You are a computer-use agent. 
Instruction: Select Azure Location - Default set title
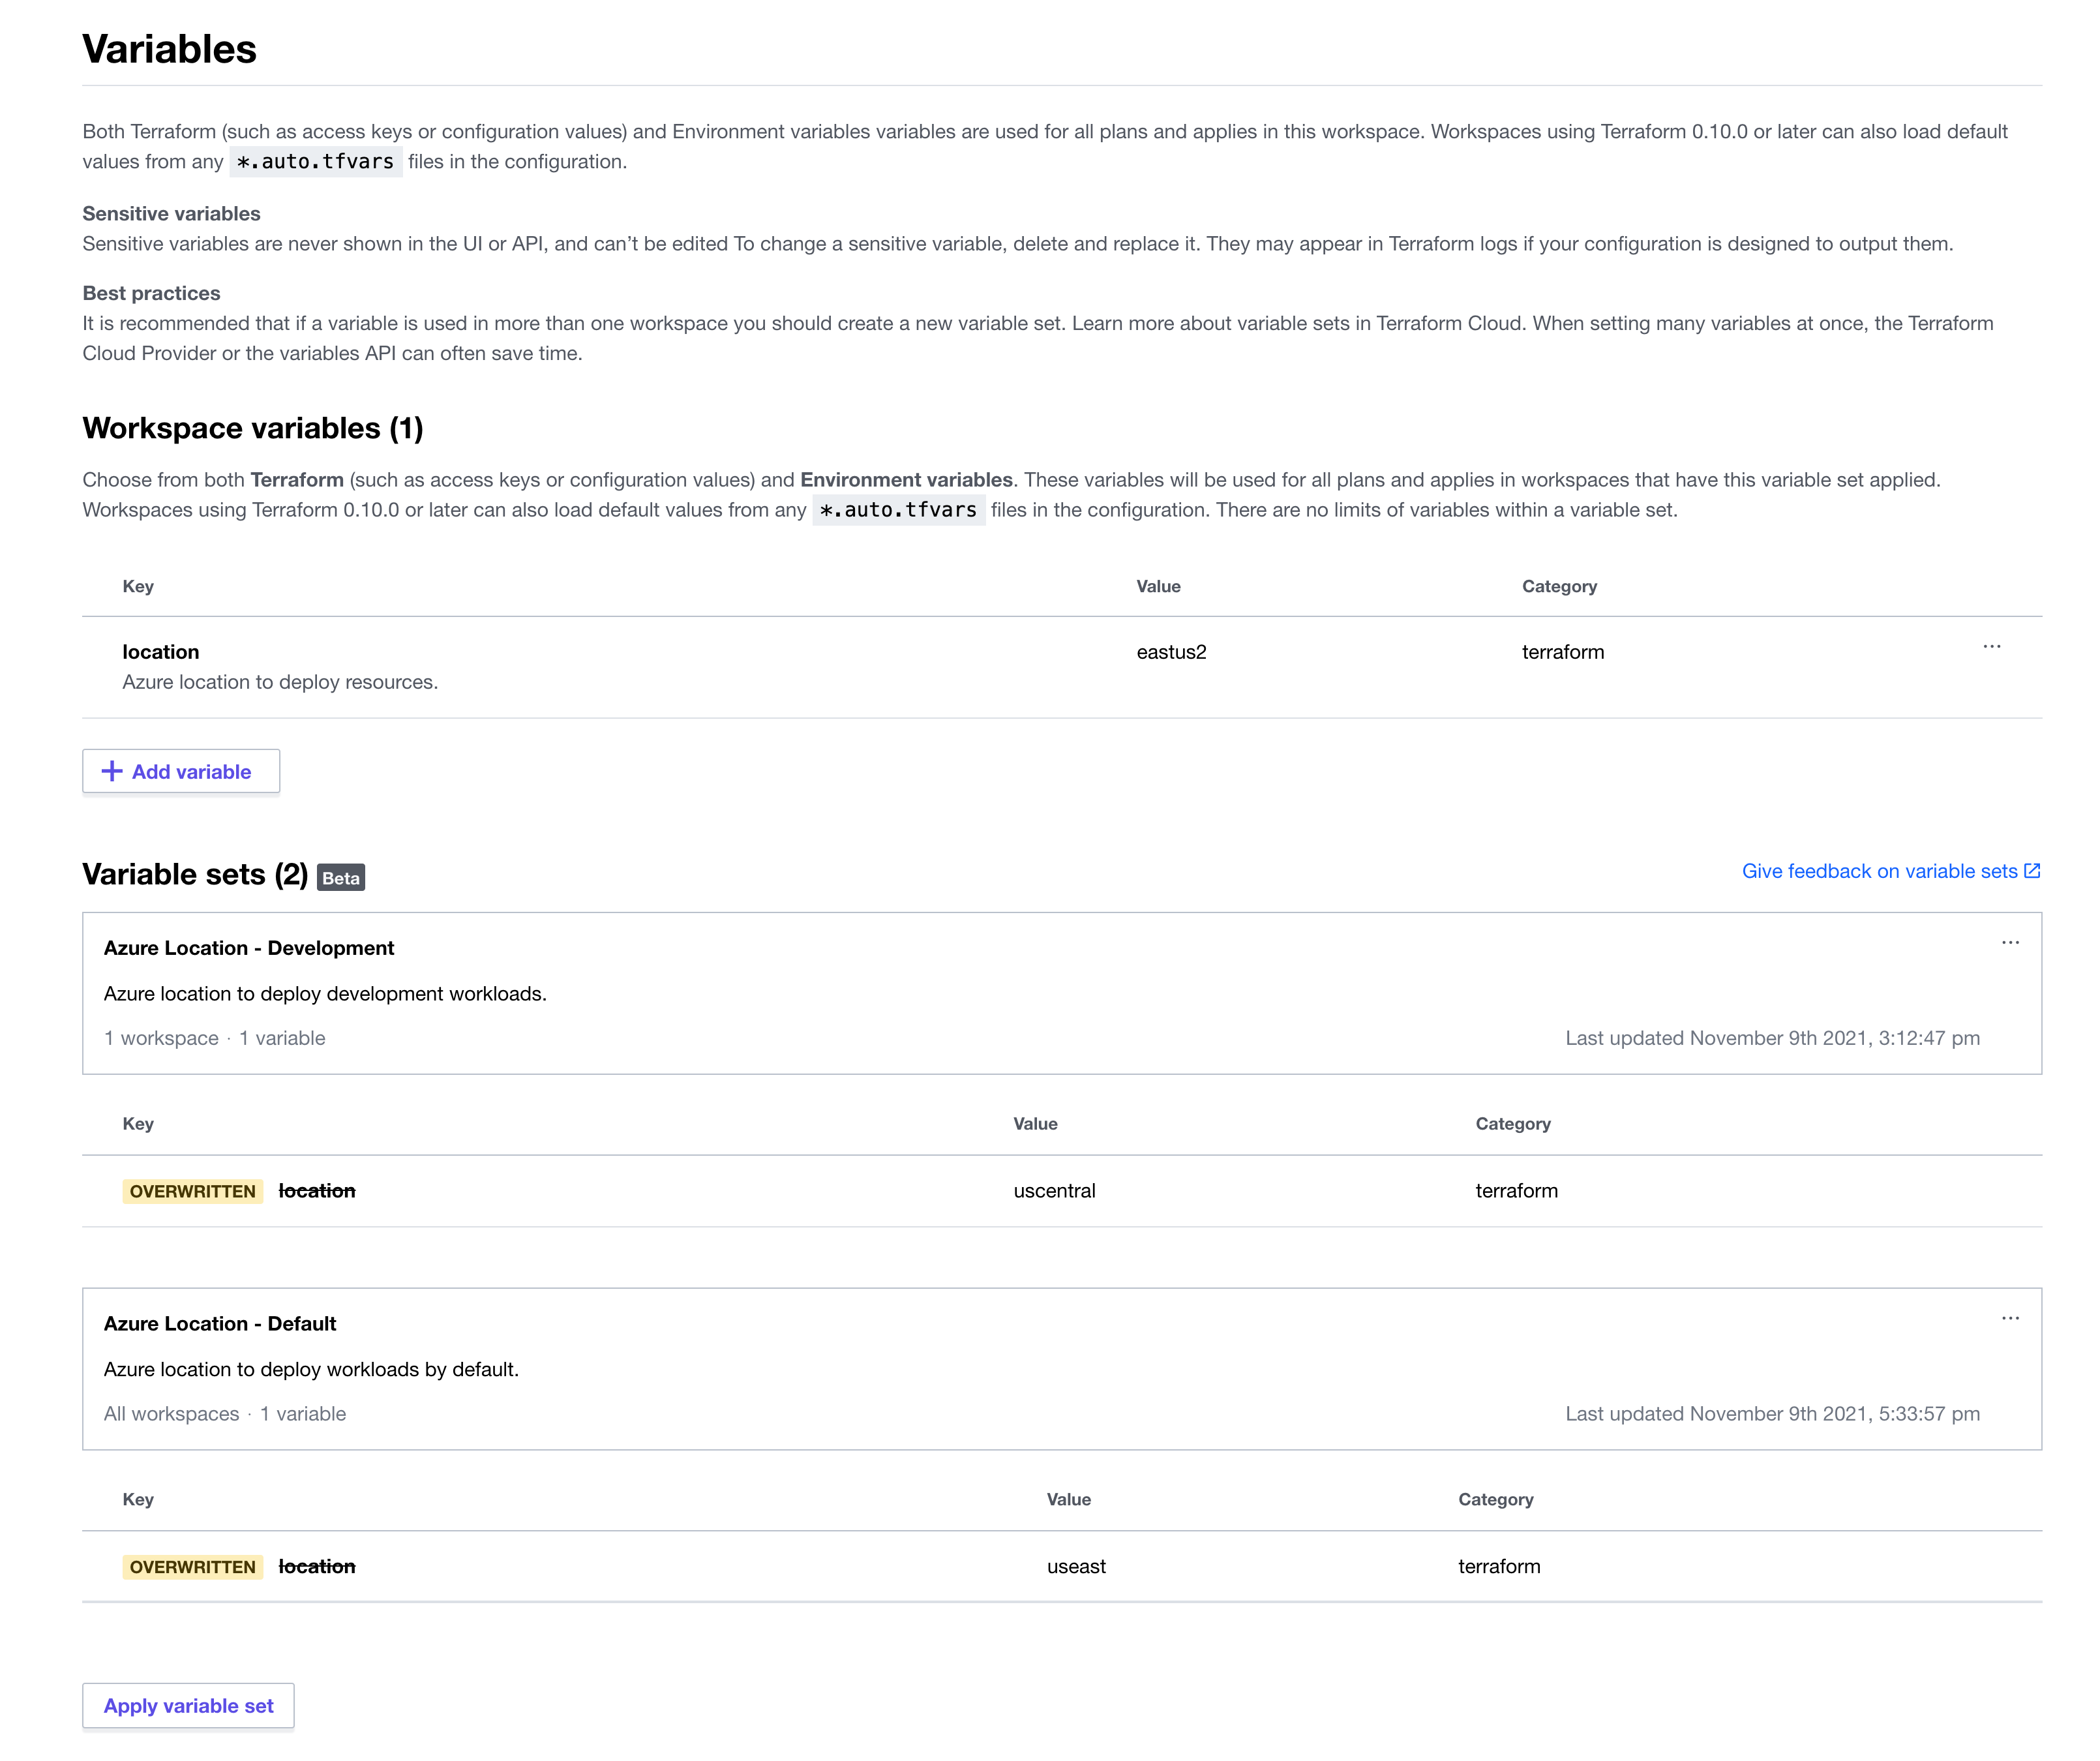(220, 1324)
